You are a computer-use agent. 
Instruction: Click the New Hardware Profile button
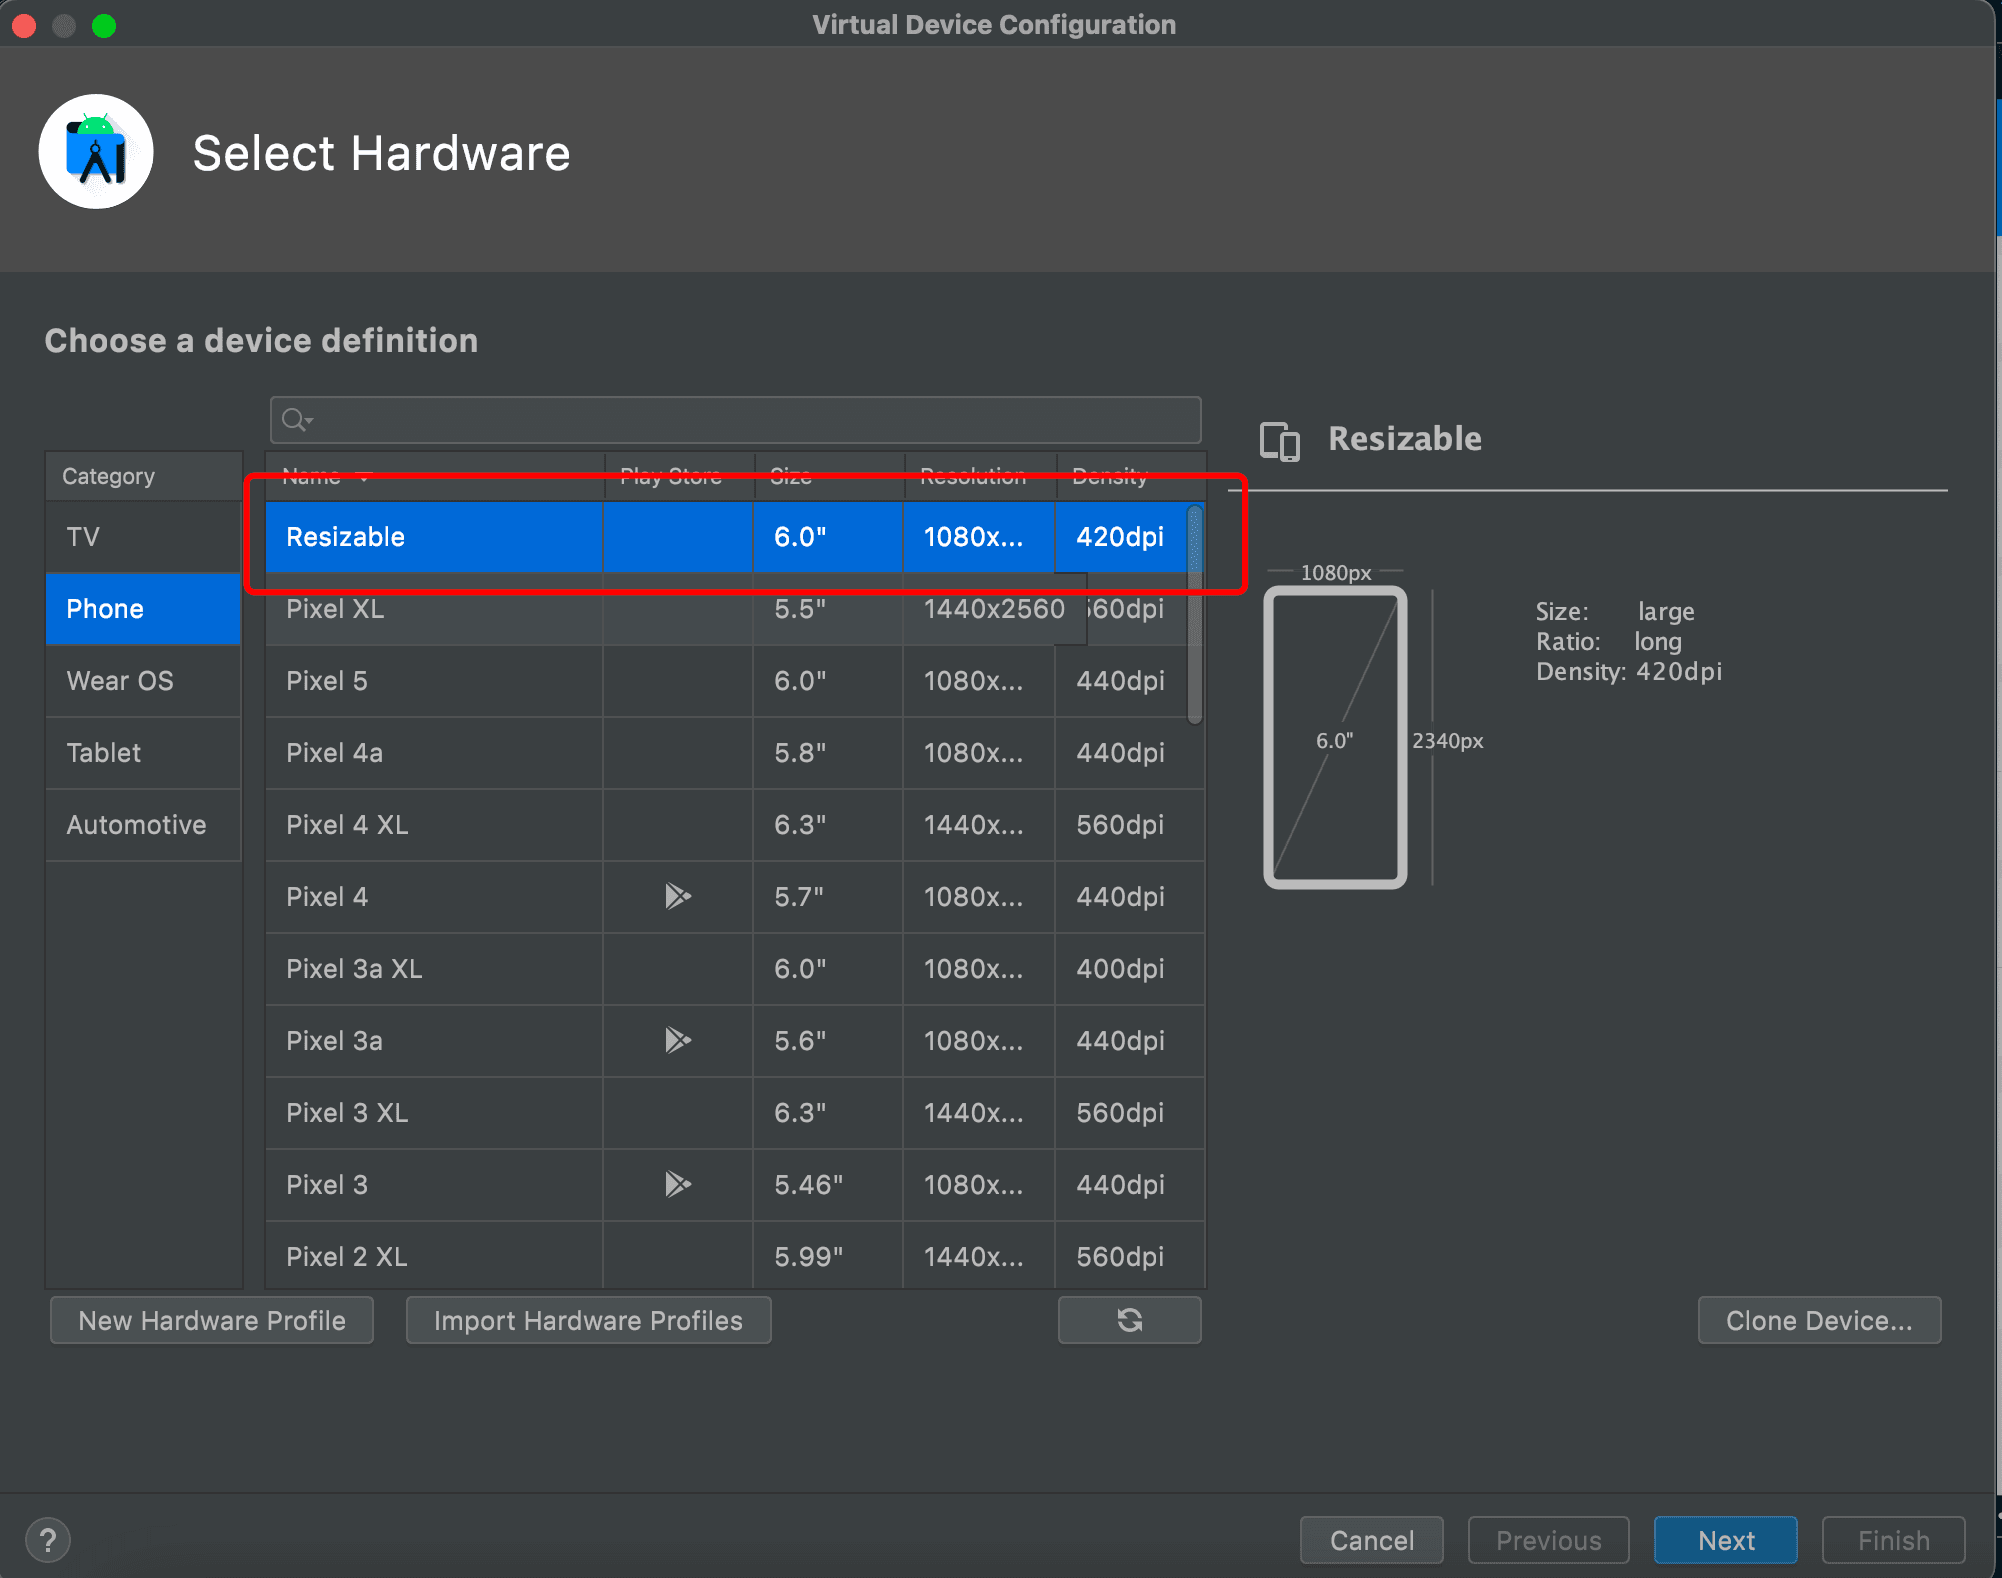click(x=212, y=1320)
